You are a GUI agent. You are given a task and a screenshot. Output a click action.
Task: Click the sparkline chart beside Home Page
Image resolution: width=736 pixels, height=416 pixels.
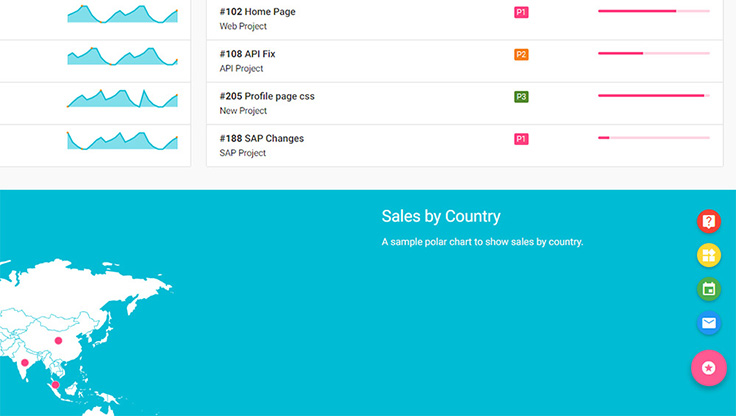(122, 15)
